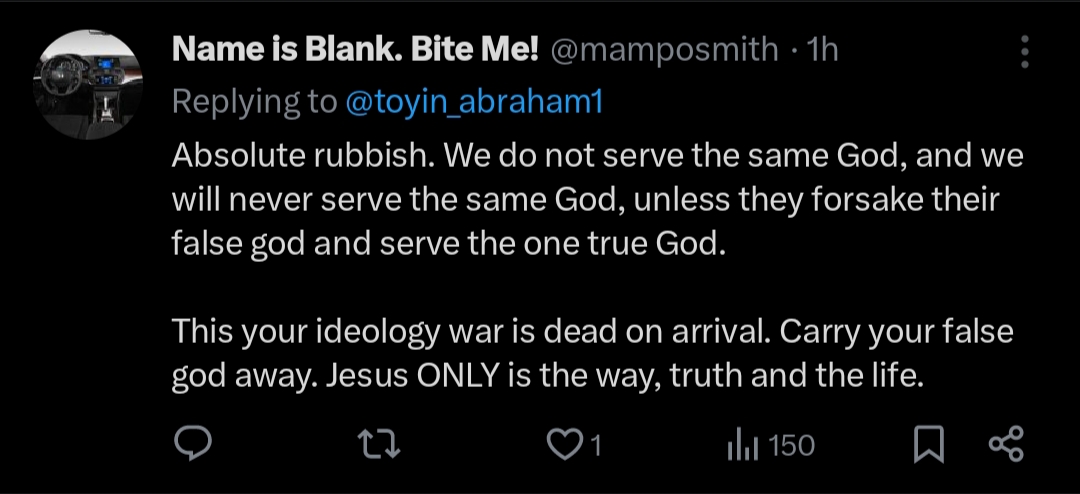Like the tweet with the heart icon
1080x494 pixels.
(x=566, y=444)
